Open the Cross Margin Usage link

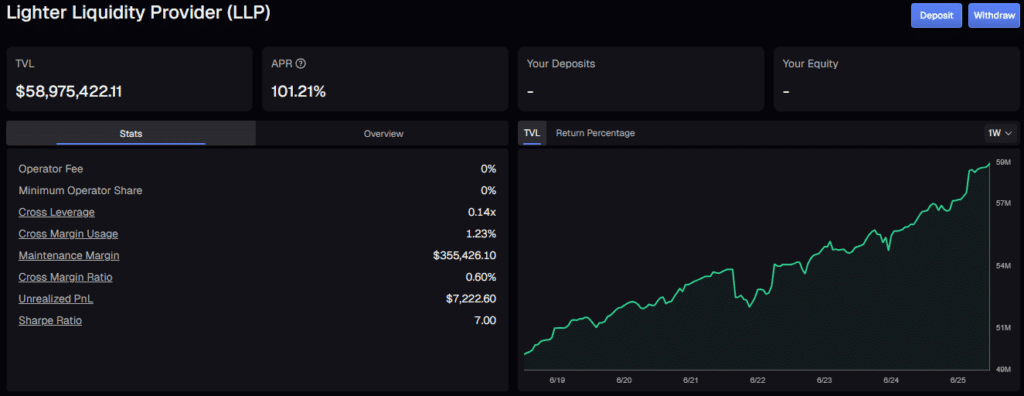(68, 234)
